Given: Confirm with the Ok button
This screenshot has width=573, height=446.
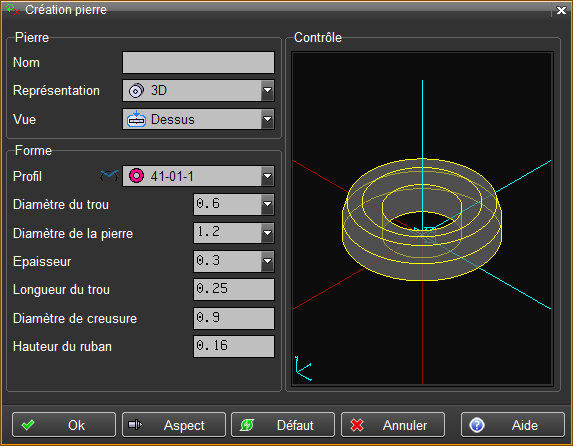Looking at the screenshot, I should pos(64,425).
